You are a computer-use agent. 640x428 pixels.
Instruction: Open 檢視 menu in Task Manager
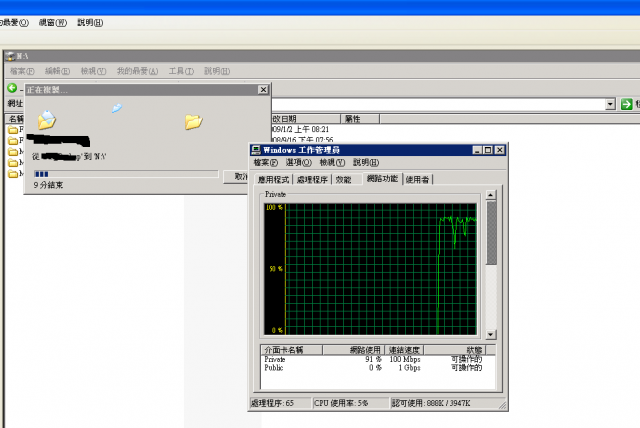(332, 162)
